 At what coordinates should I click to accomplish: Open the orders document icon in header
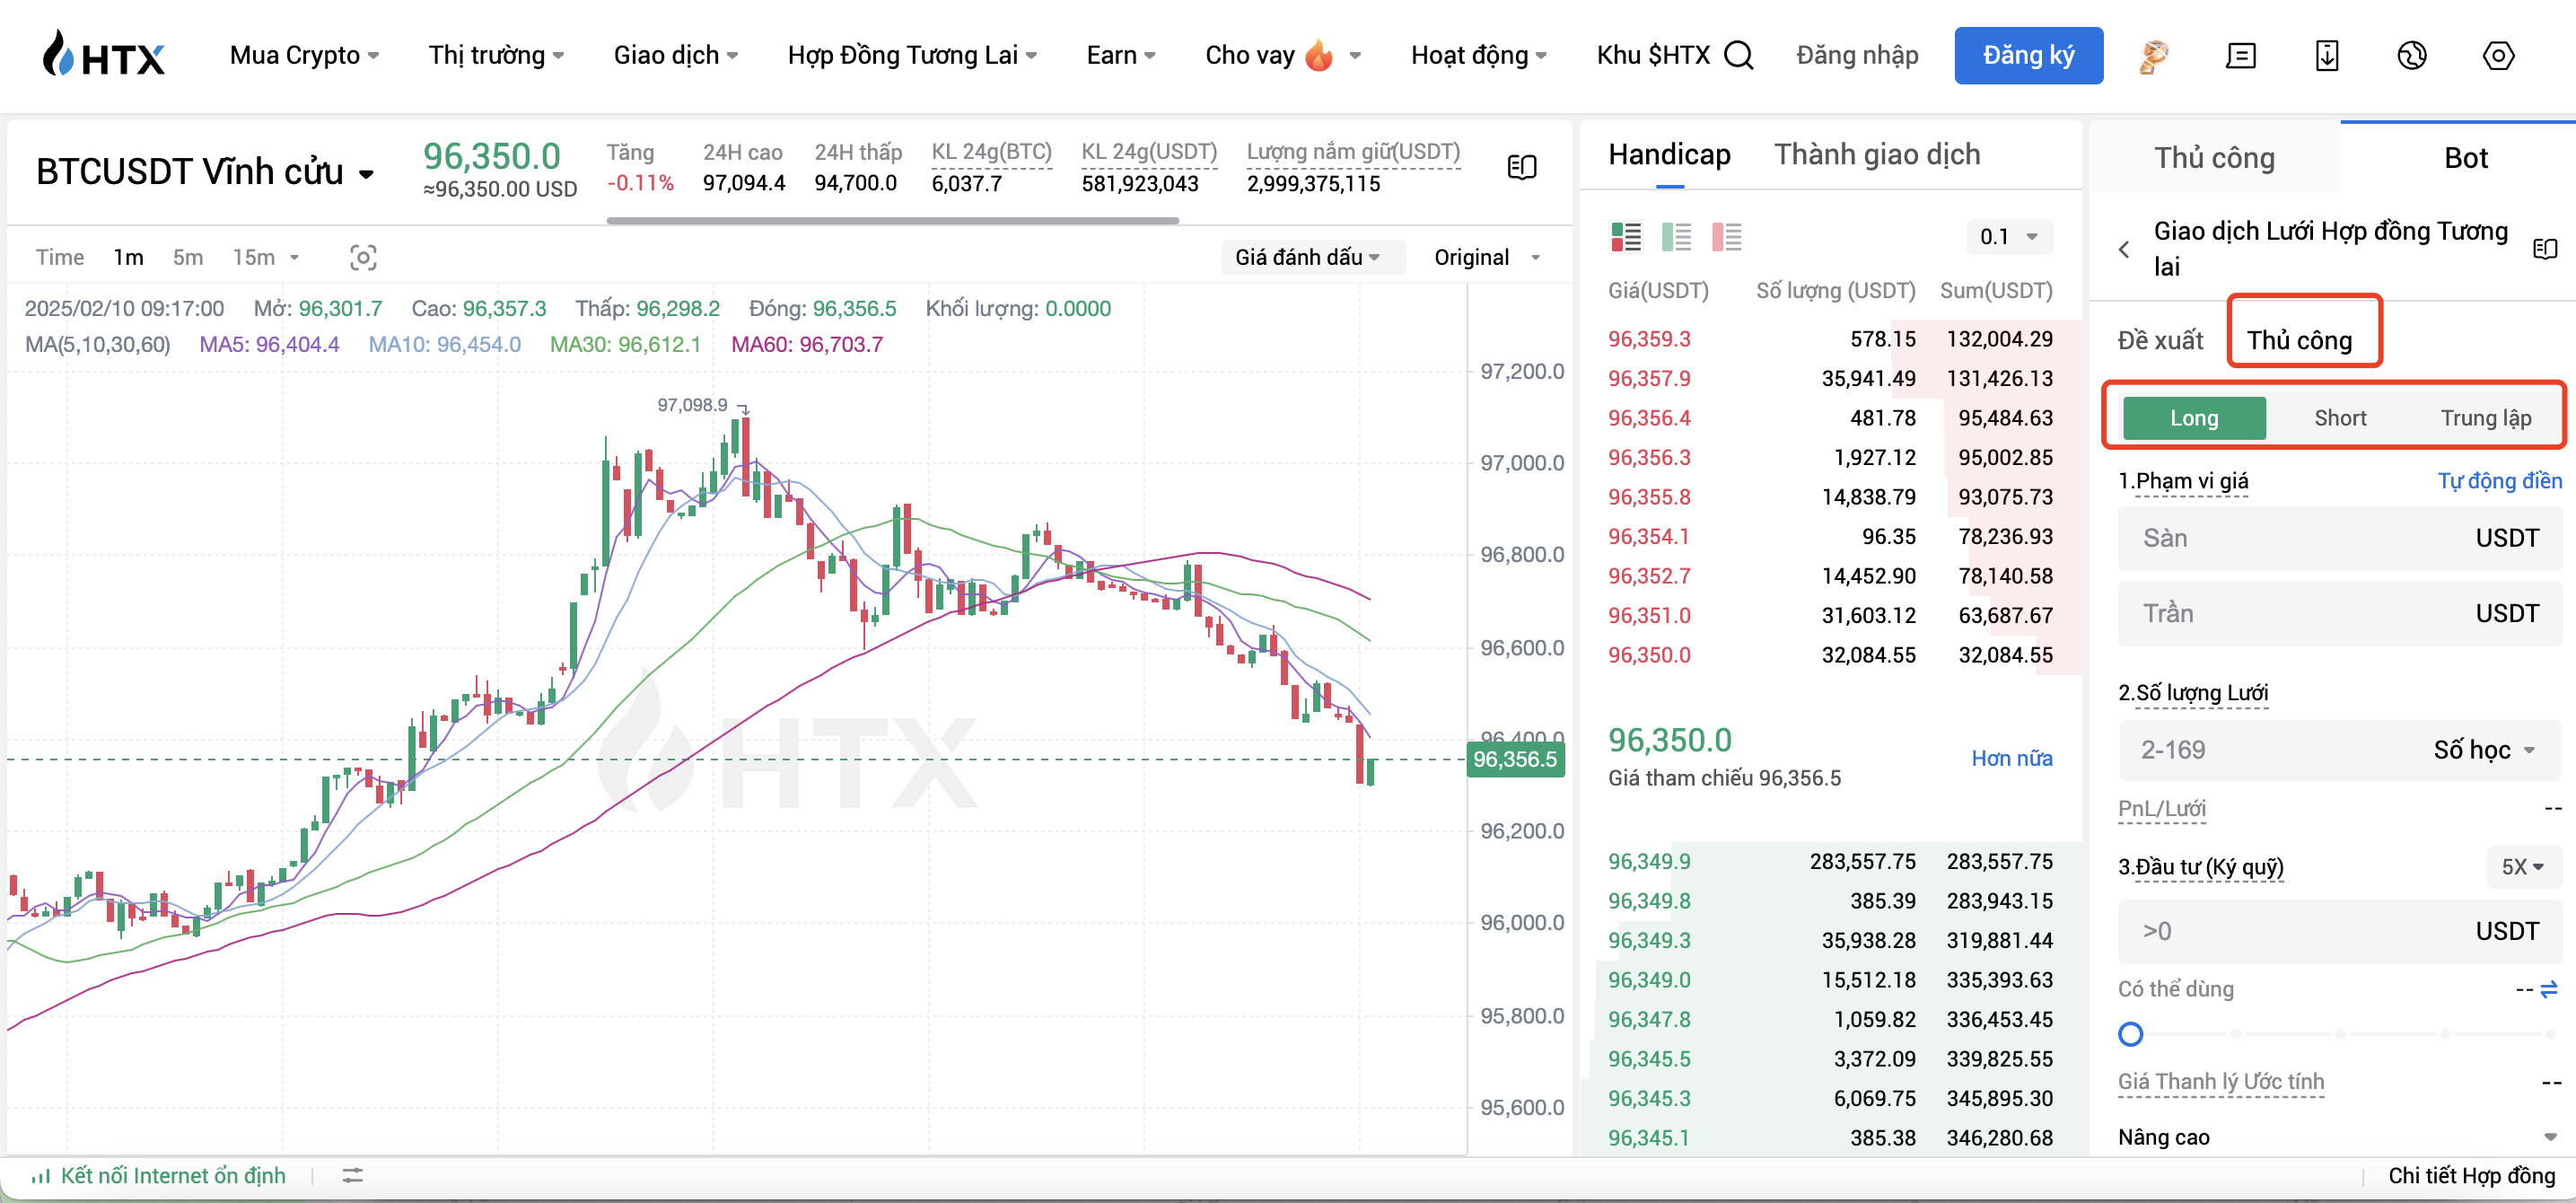[2240, 56]
